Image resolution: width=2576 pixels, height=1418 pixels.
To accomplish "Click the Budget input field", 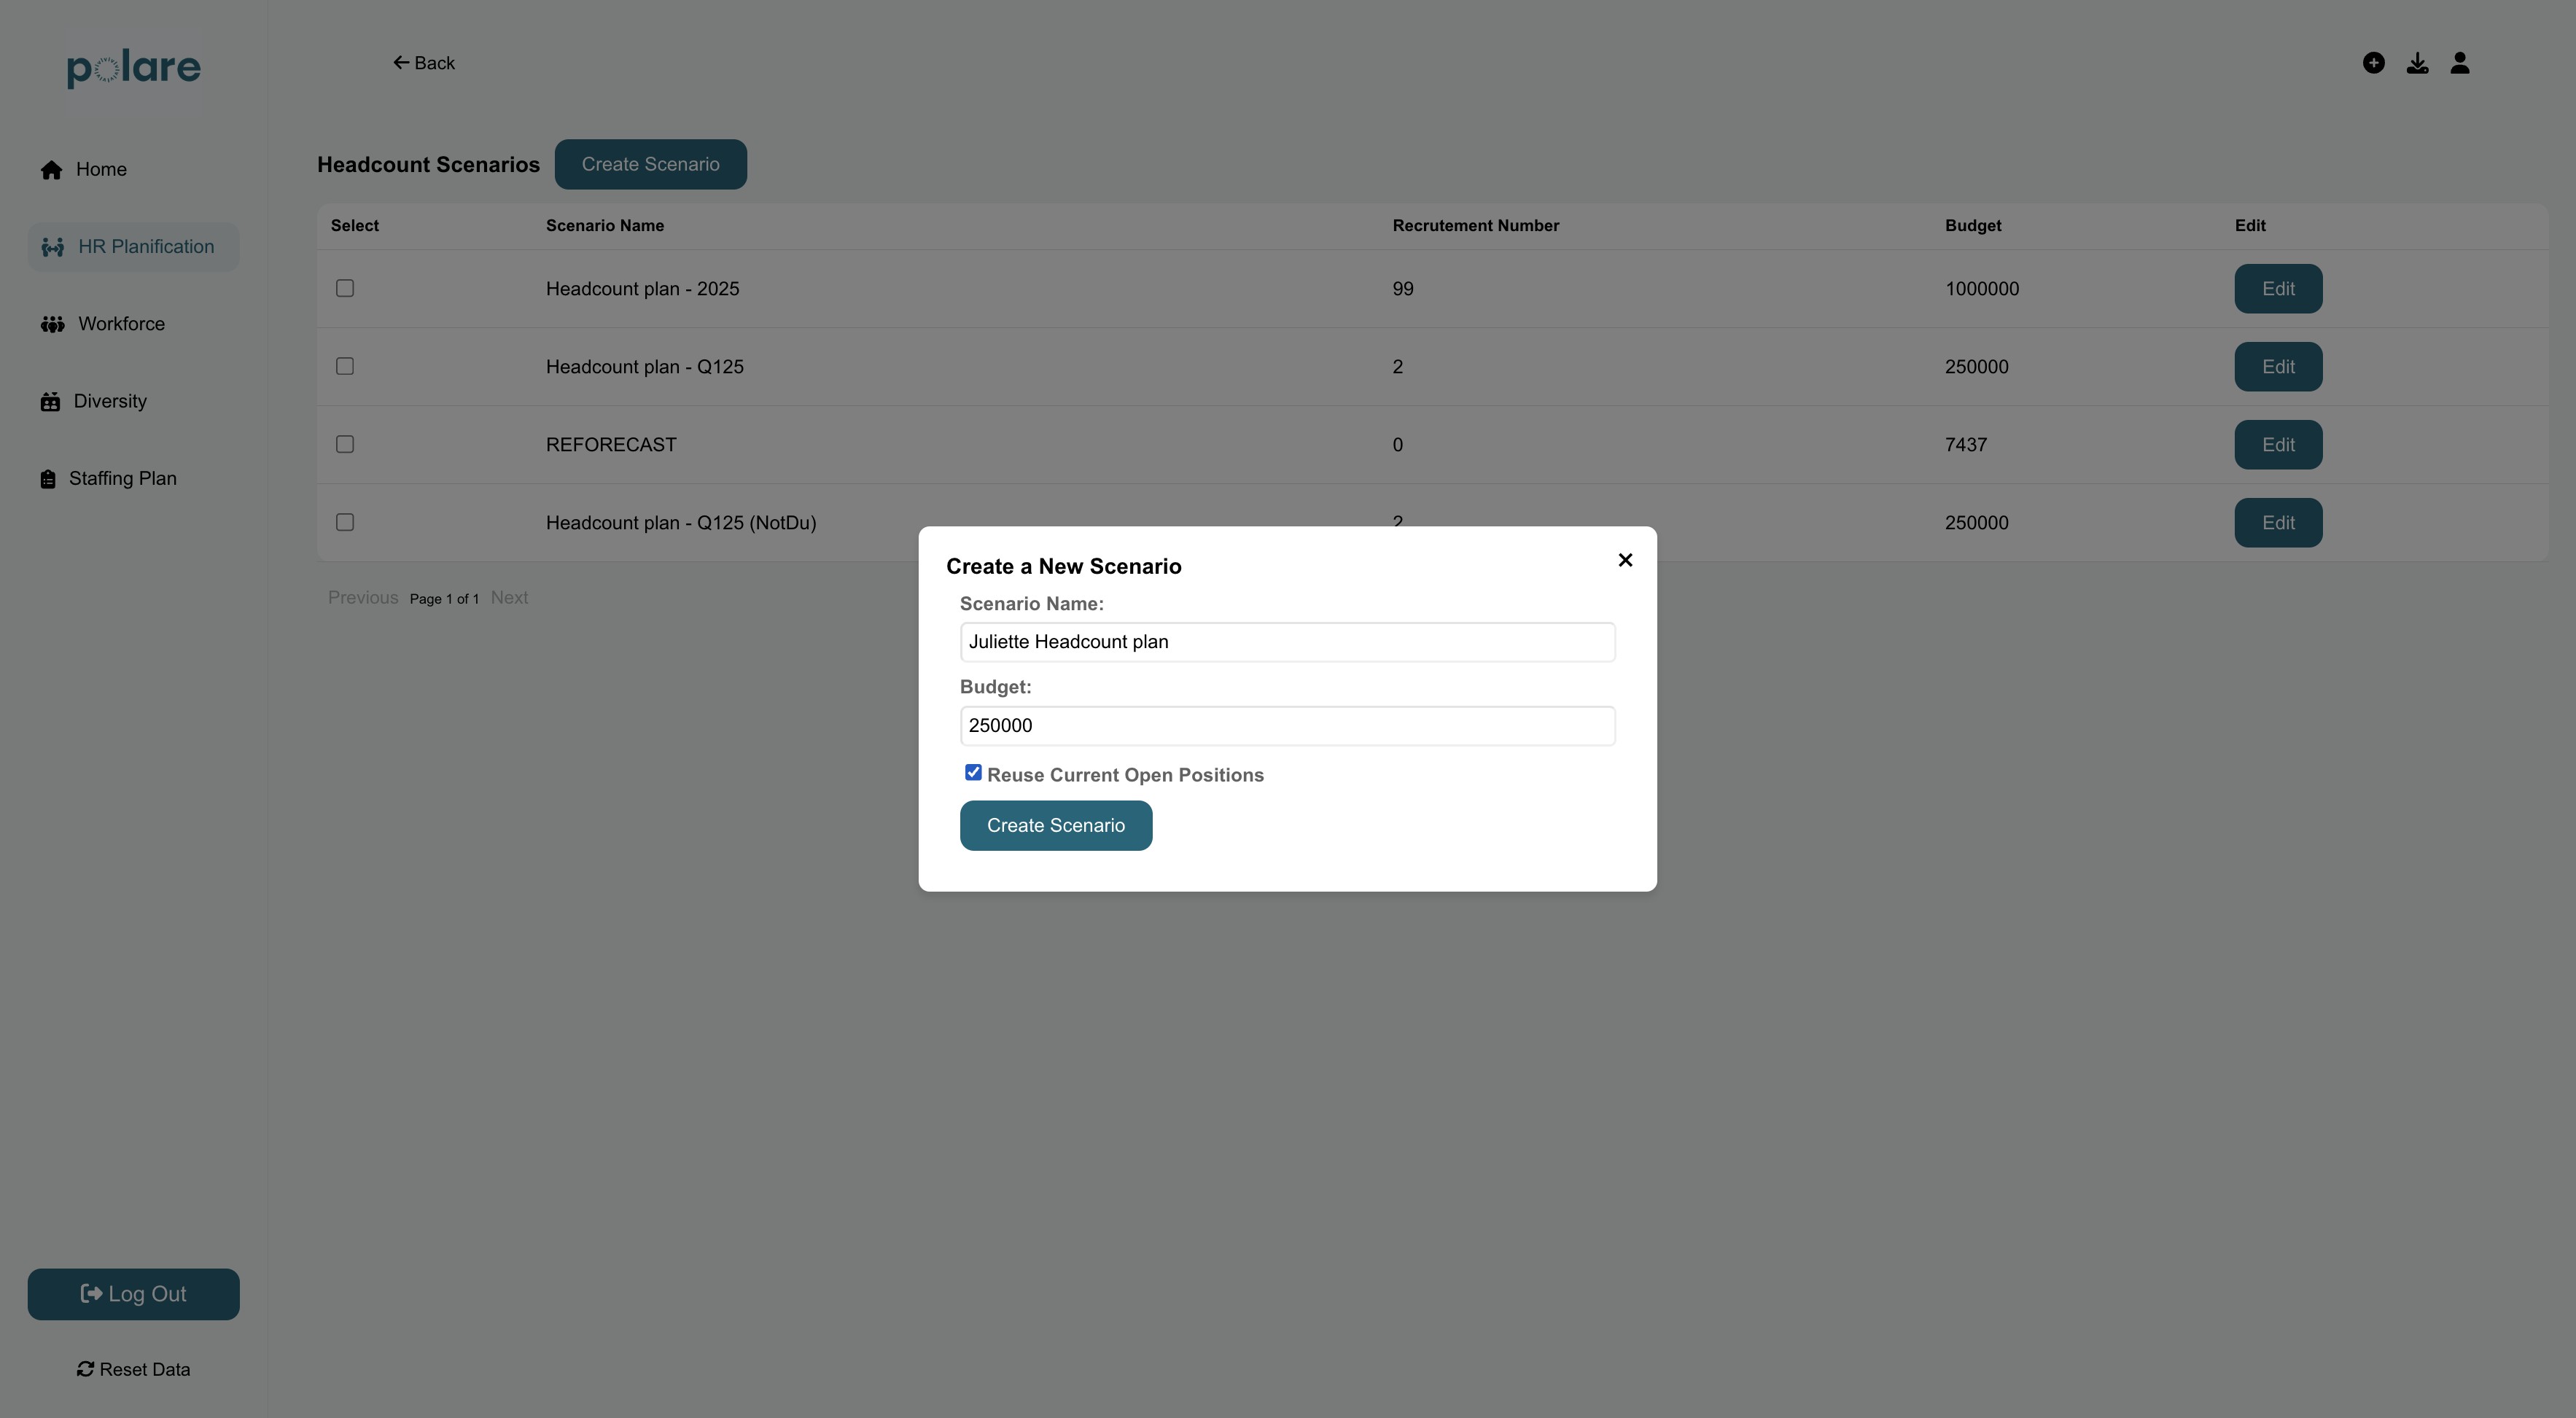I will (x=1287, y=726).
